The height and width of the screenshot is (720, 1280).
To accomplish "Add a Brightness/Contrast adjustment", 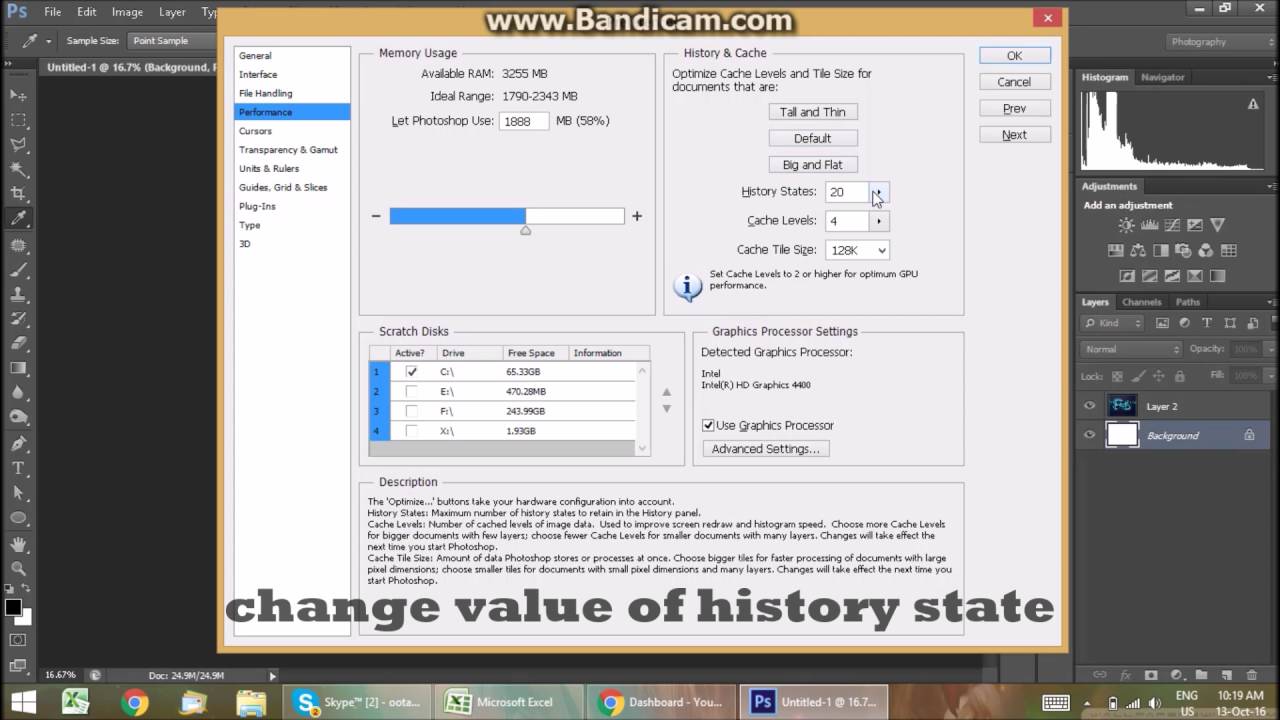I will [1127, 225].
